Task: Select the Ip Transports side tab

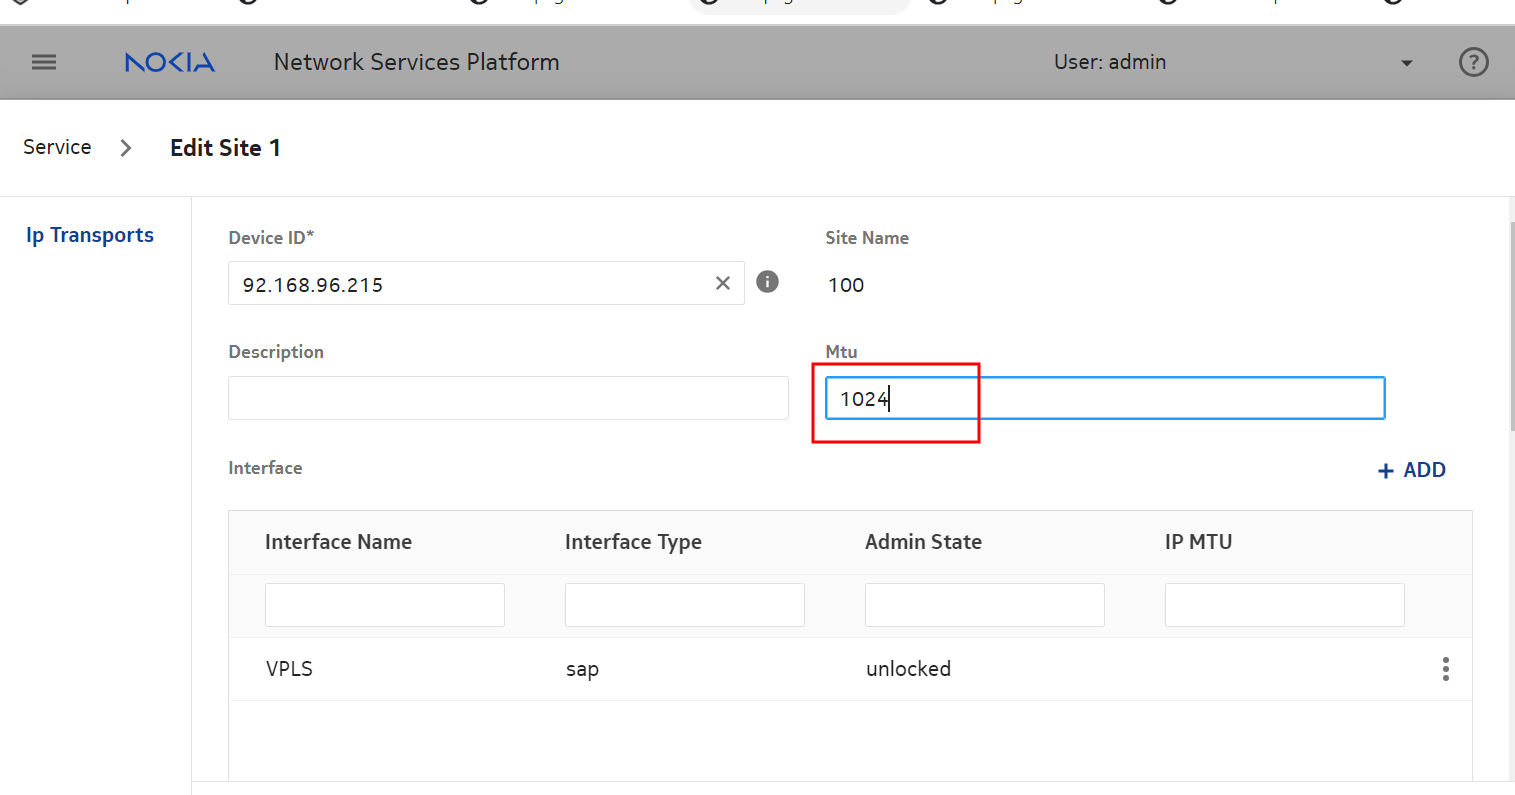Action: point(90,235)
